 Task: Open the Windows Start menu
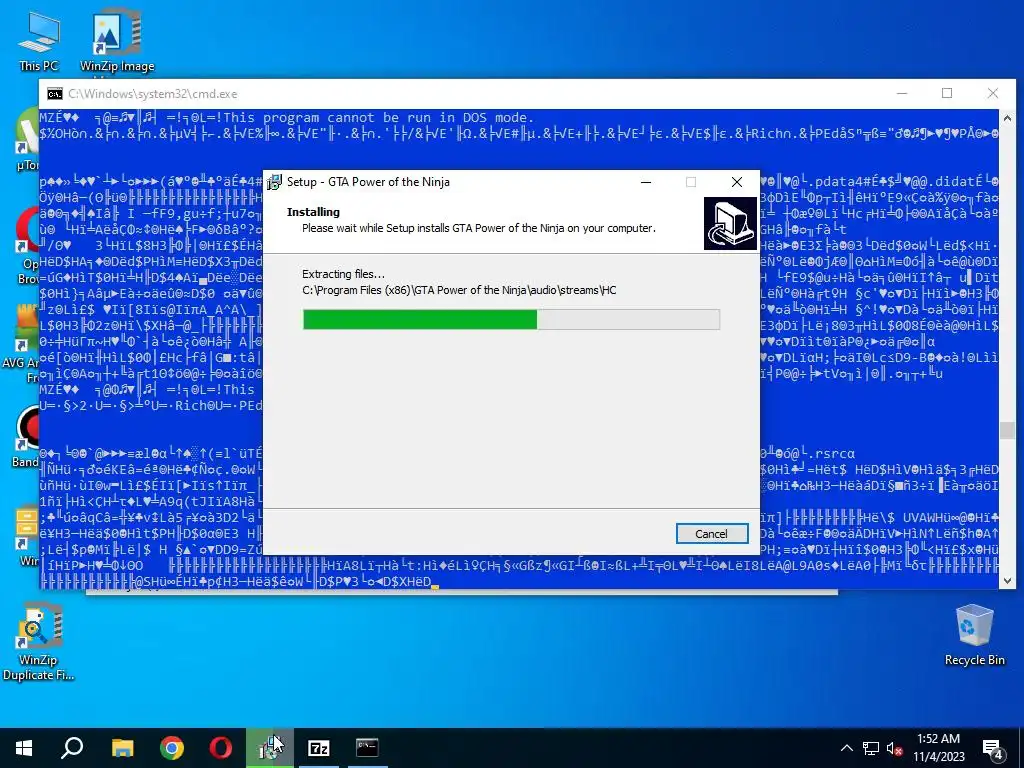point(24,748)
